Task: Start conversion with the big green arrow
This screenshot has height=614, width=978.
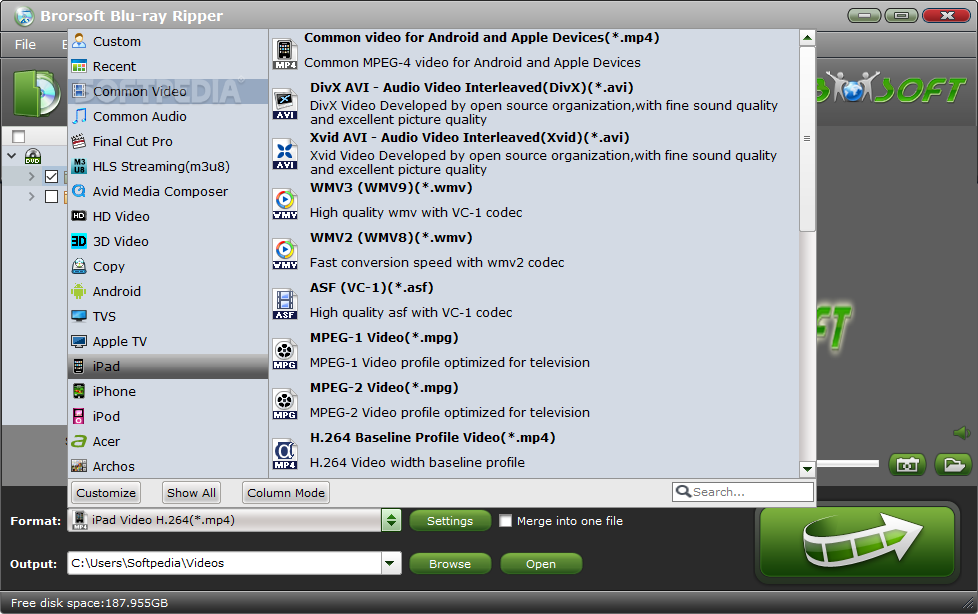Action: [857, 542]
